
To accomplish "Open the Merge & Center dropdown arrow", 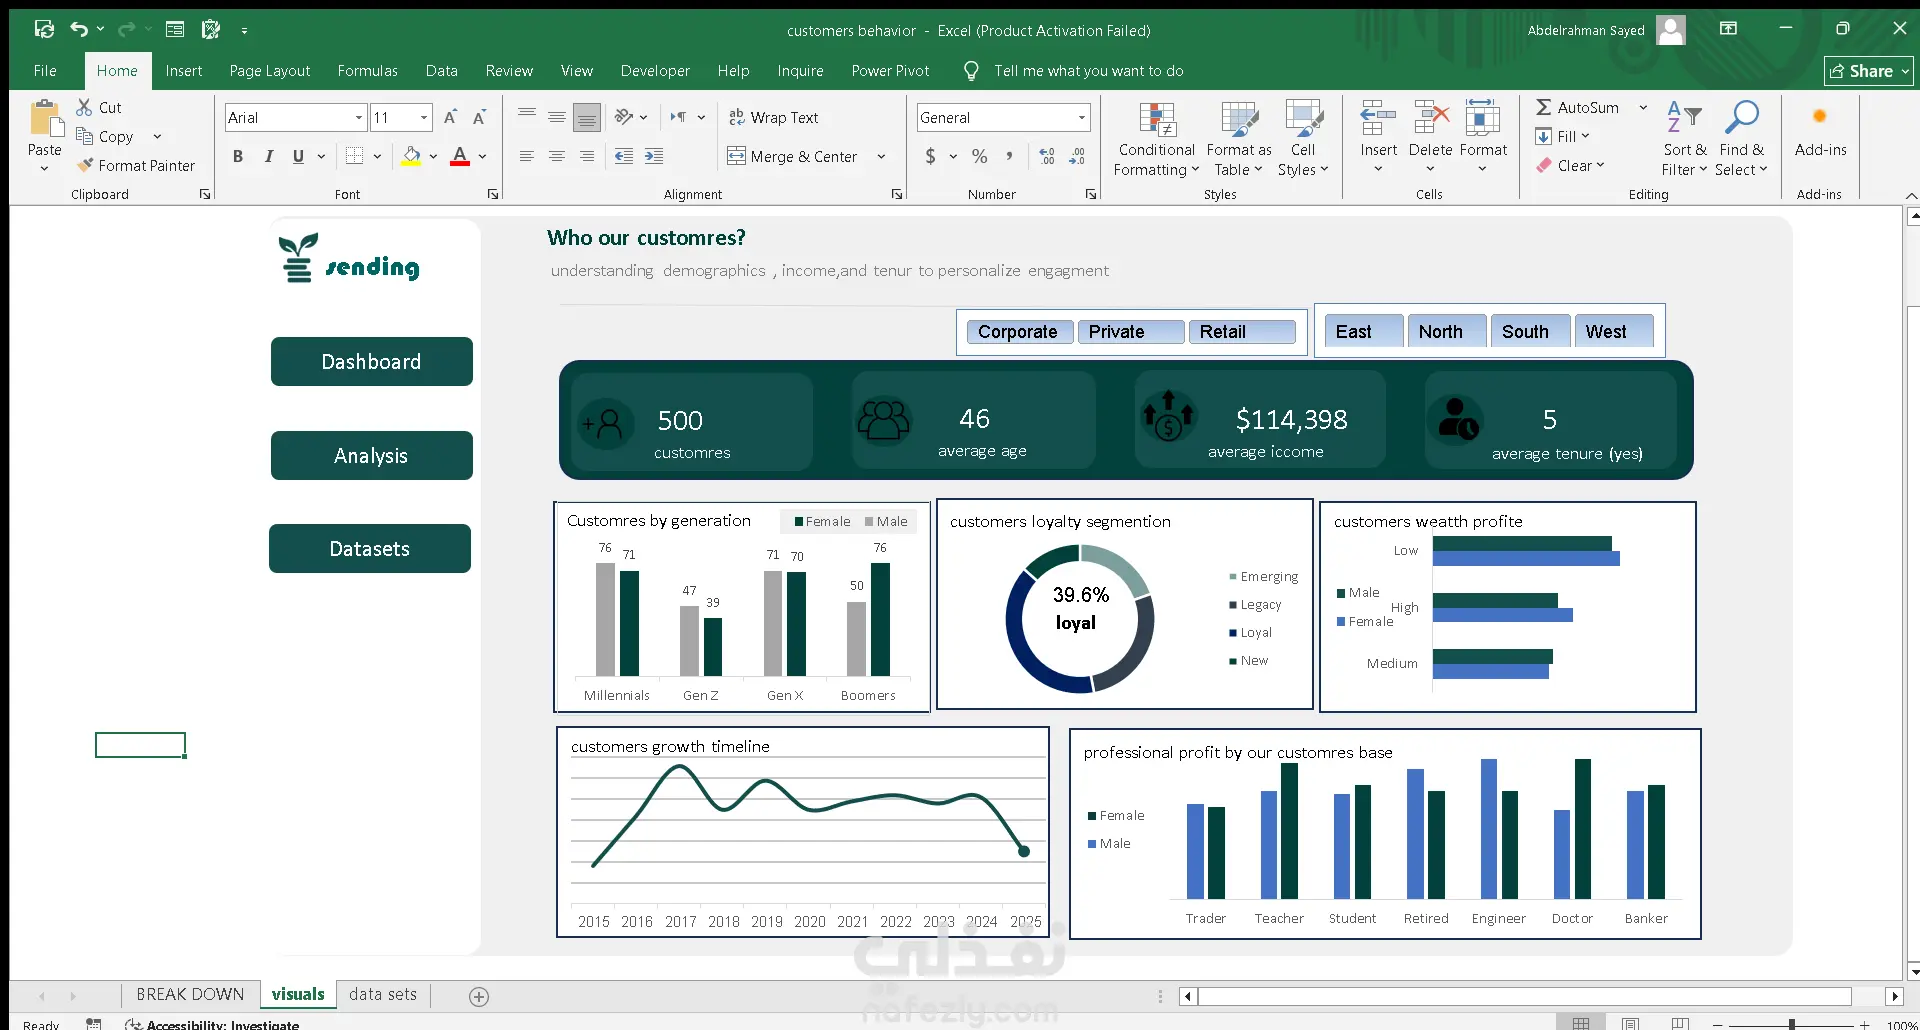I will coord(881,156).
